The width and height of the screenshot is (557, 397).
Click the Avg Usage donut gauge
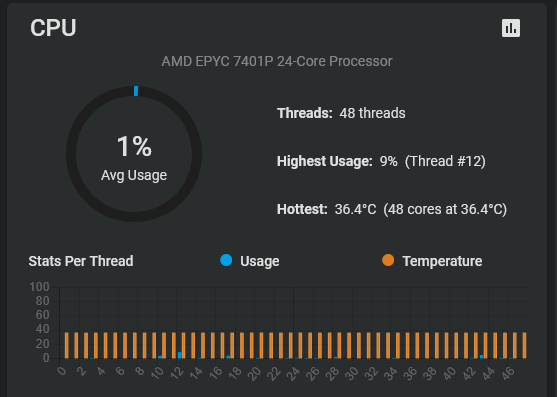(134, 154)
